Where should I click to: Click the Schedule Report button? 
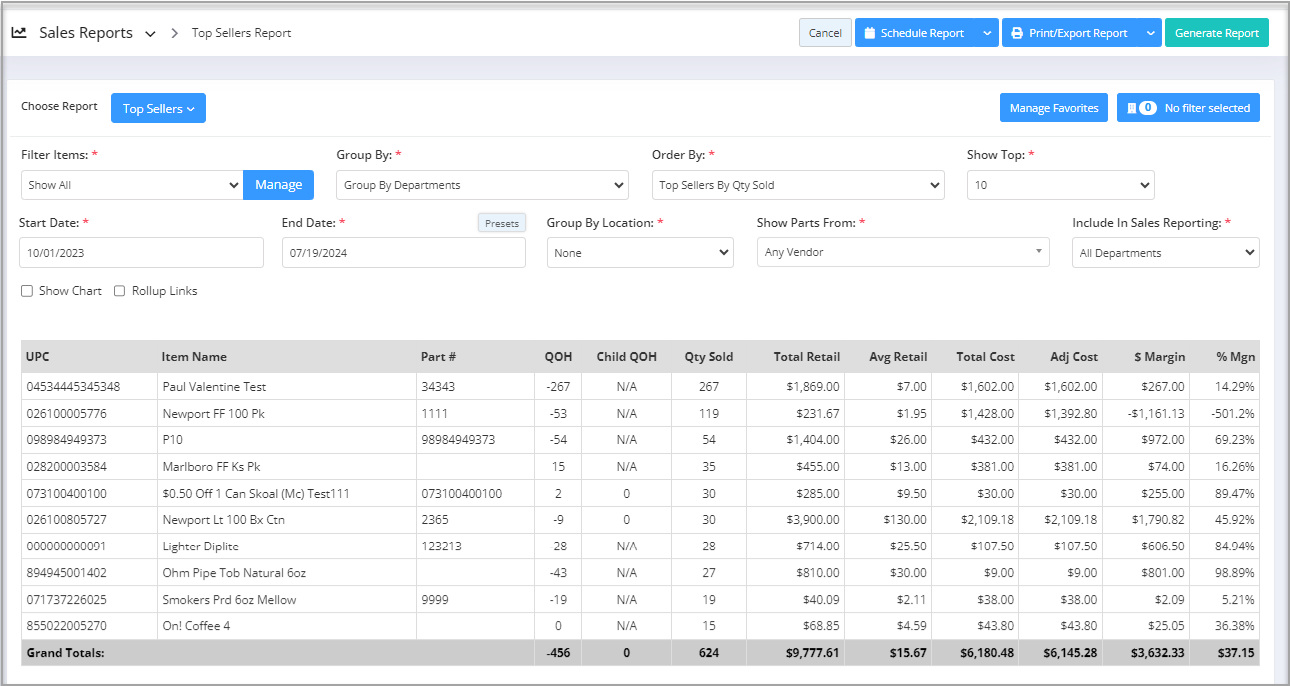pyautogui.click(x=915, y=33)
